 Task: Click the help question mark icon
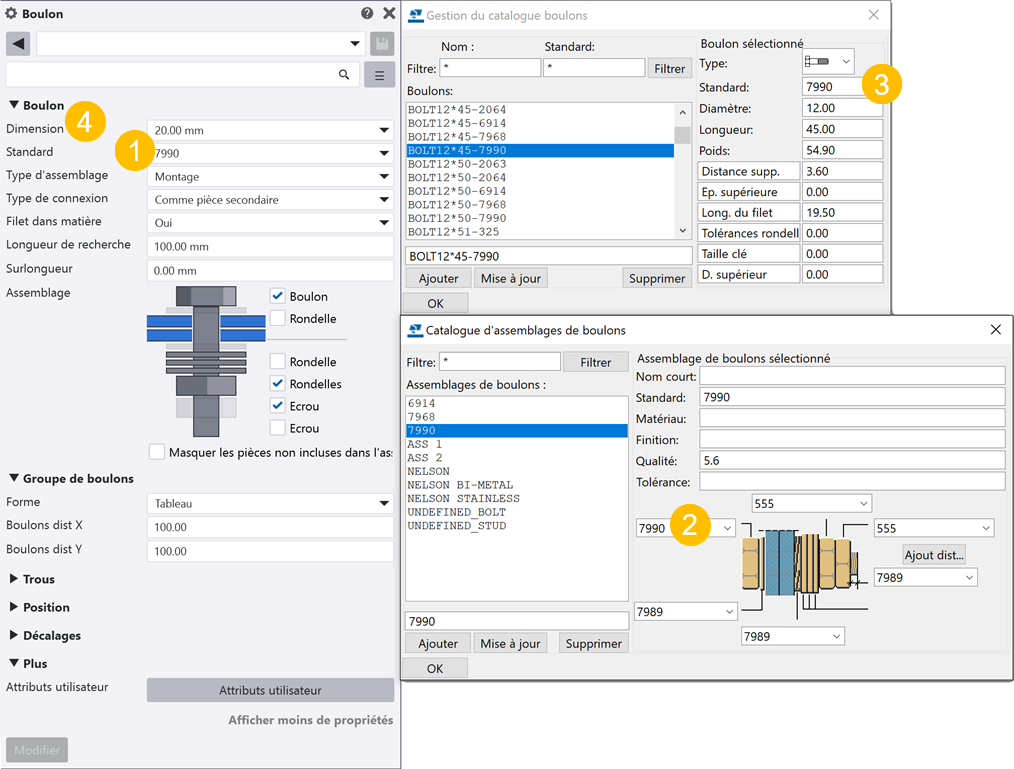[367, 14]
